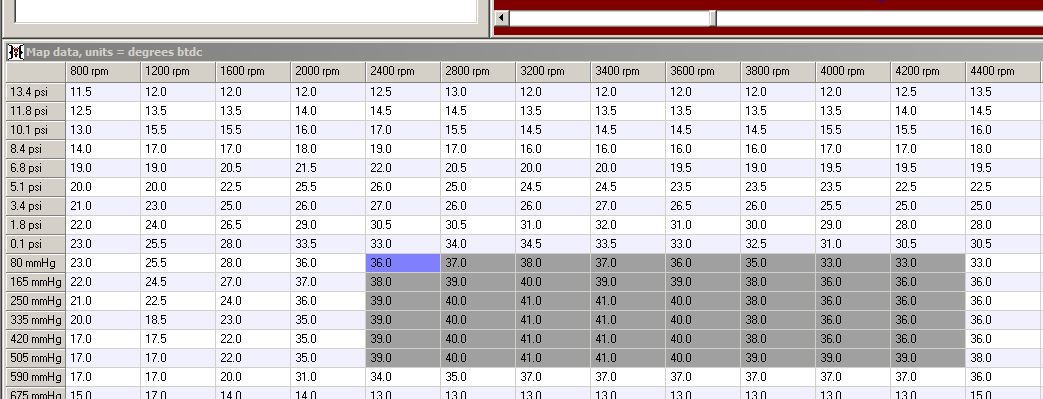Screen dimensions: 1043x399
Task: Select highlighted 36.0 cell at 80 mmHg, 2400 rpm
Action: [403, 263]
